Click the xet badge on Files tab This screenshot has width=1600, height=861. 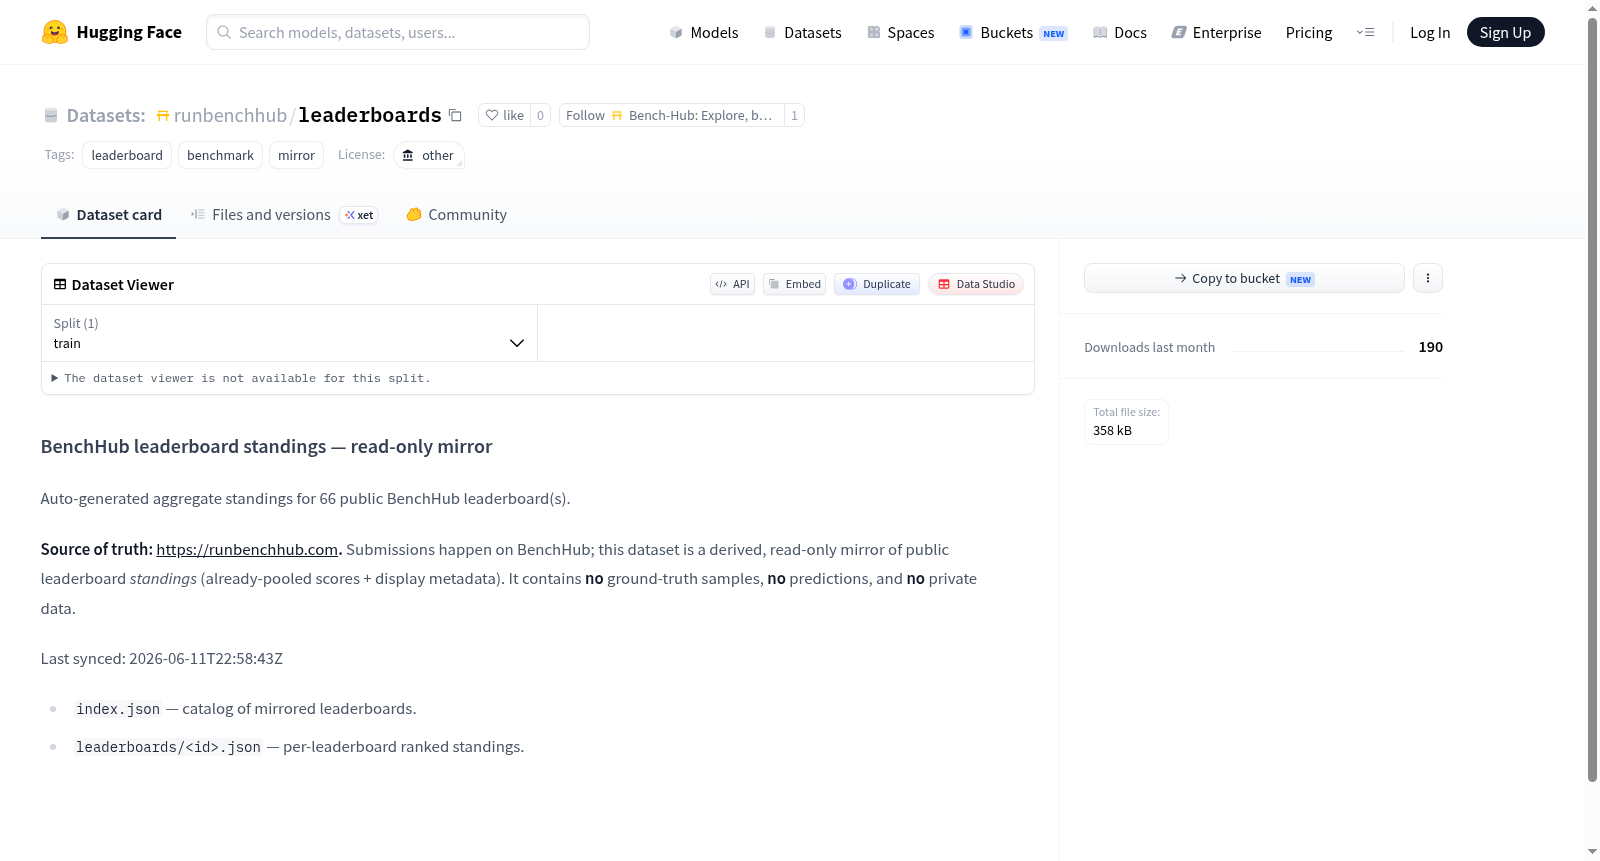click(x=359, y=215)
